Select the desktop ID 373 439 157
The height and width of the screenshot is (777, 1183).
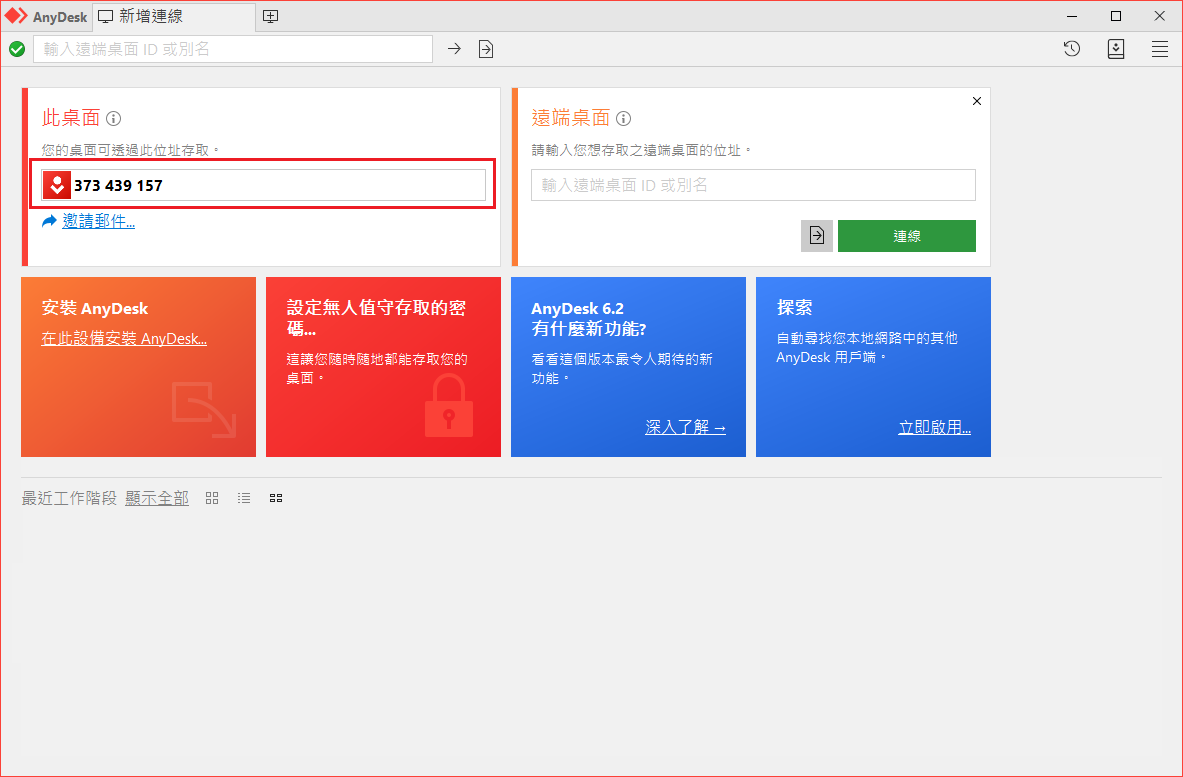tap(118, 186)
